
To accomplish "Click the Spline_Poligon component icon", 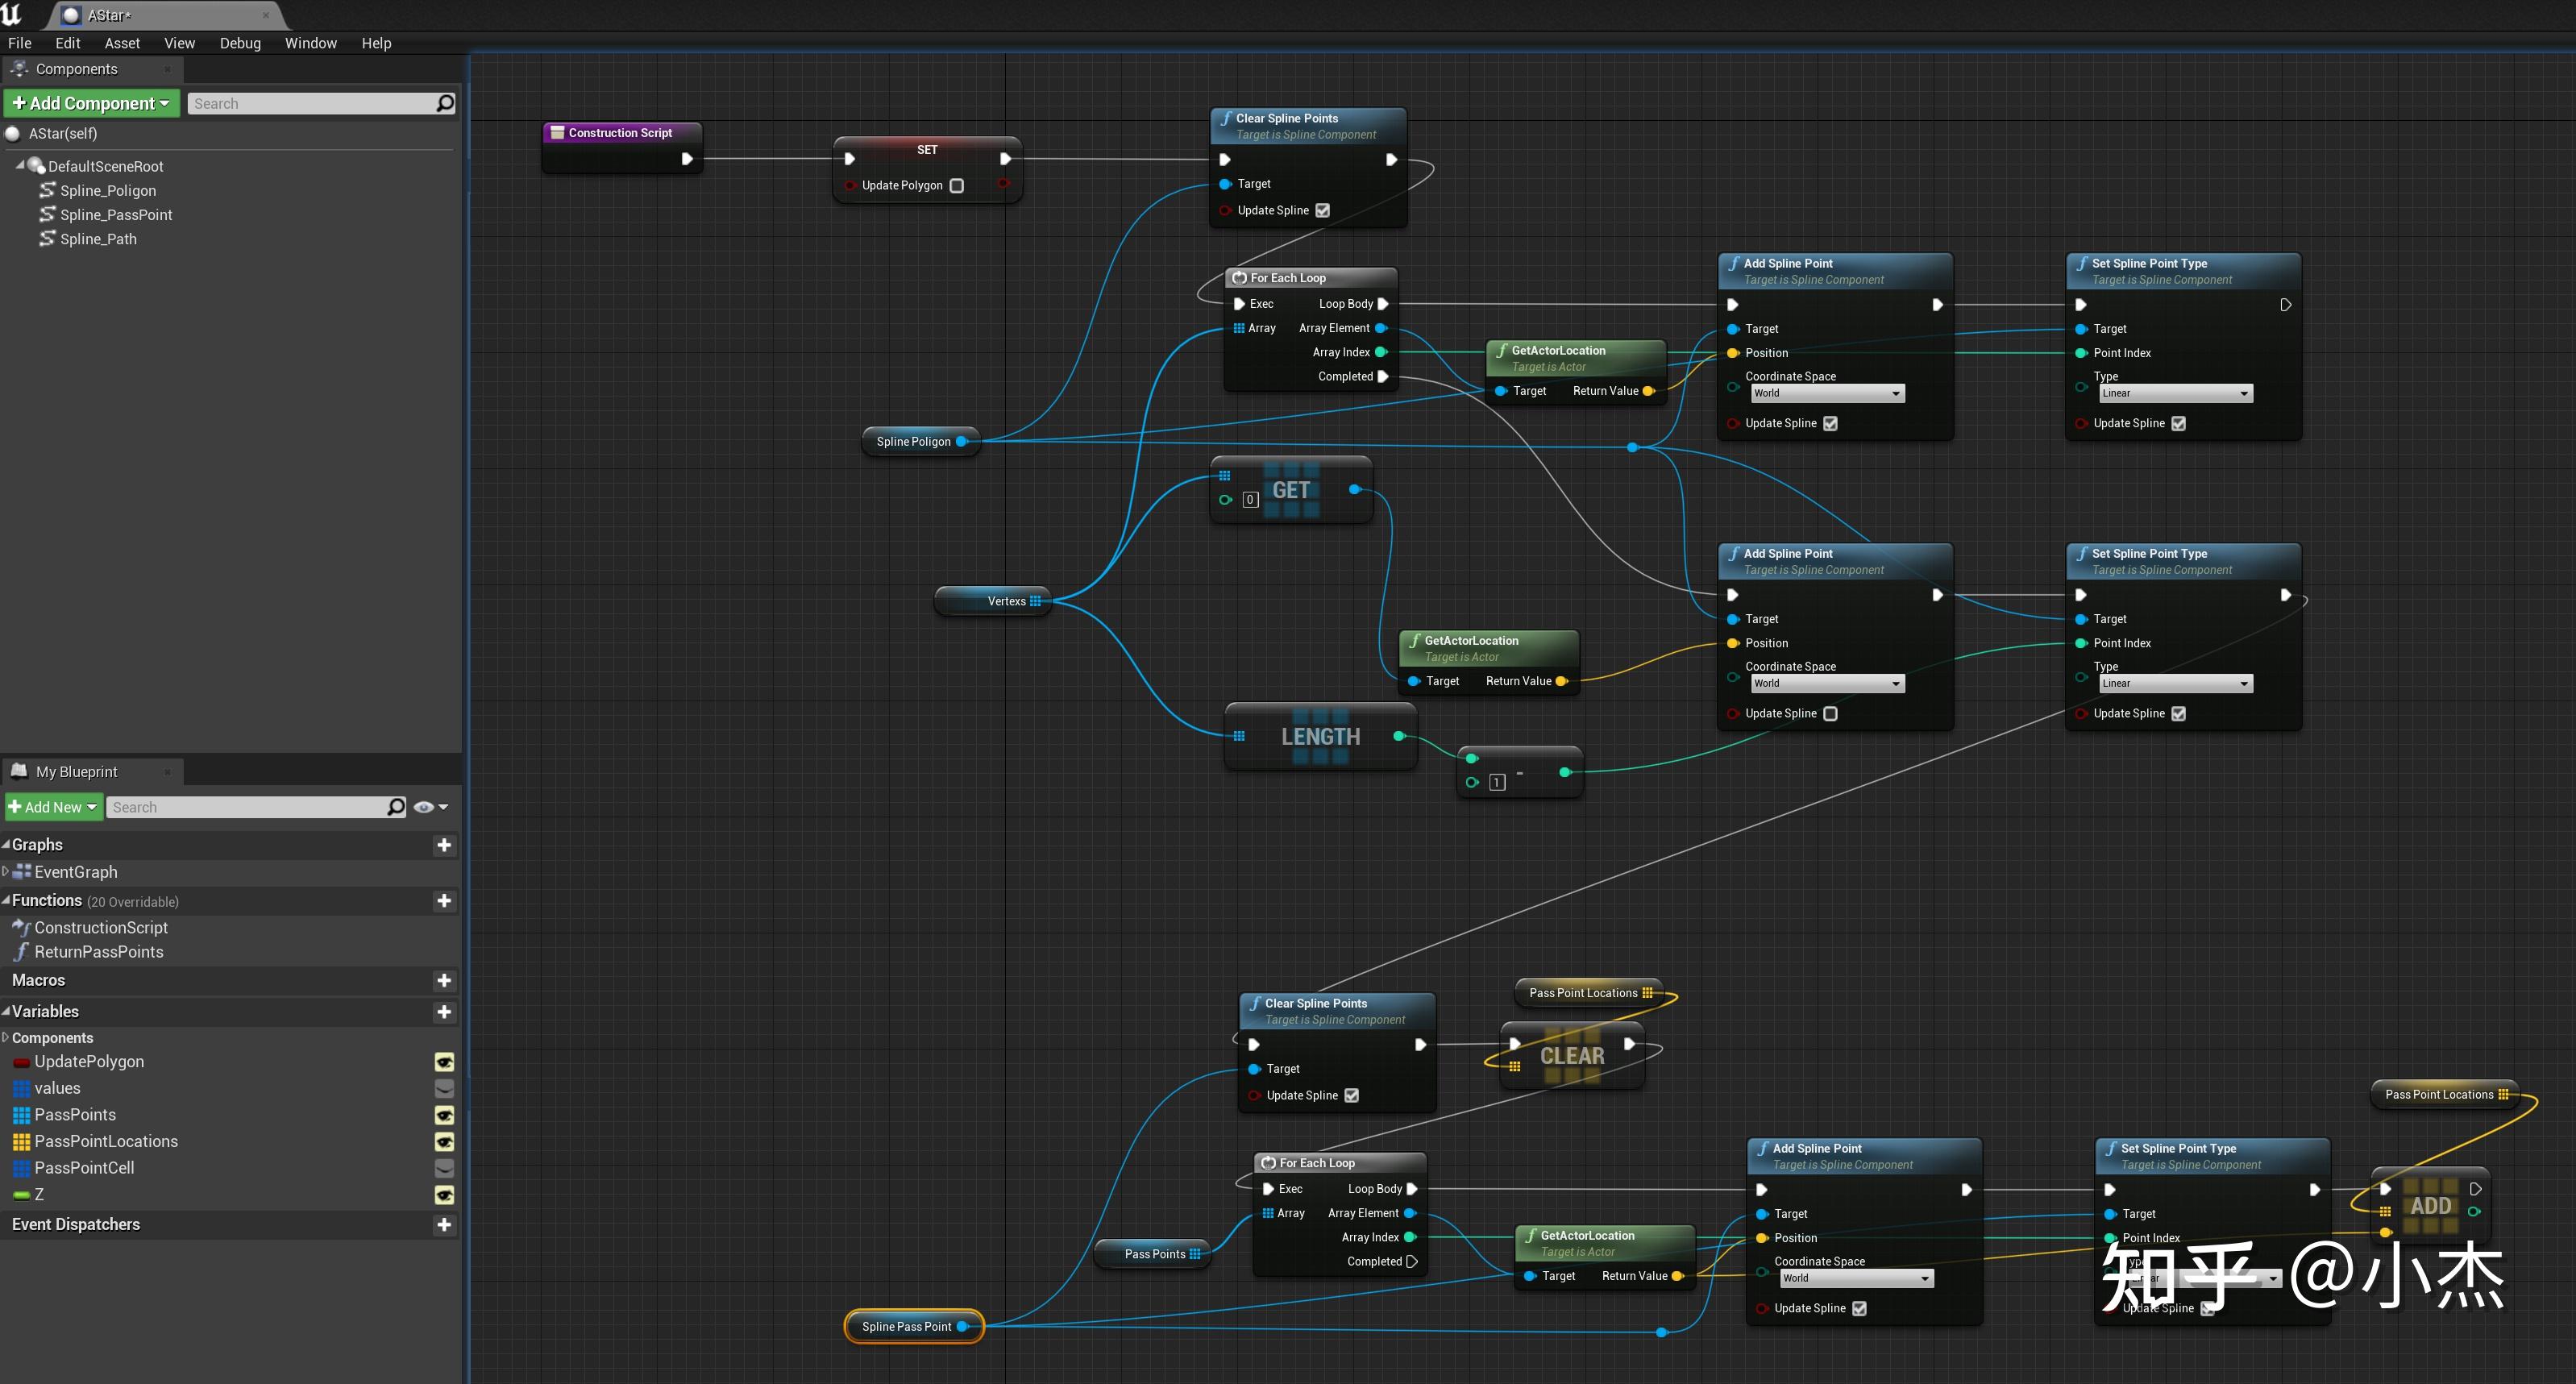I will [46, 190].
